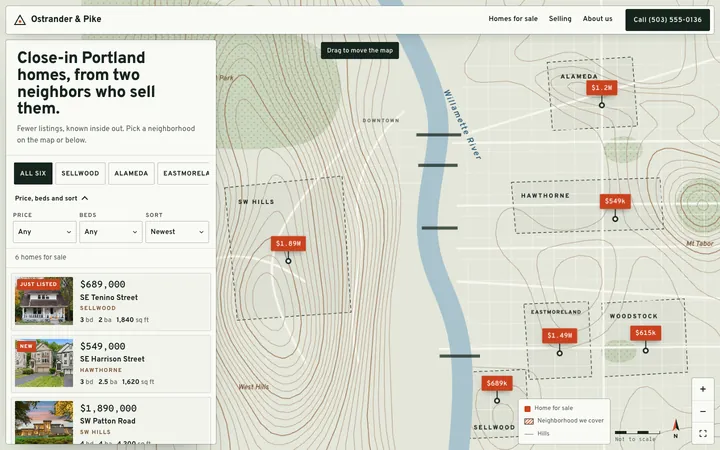The image size is (720, 450).
Task: Collapse Price, beds and sort section
Action: [x=51, y=198]
